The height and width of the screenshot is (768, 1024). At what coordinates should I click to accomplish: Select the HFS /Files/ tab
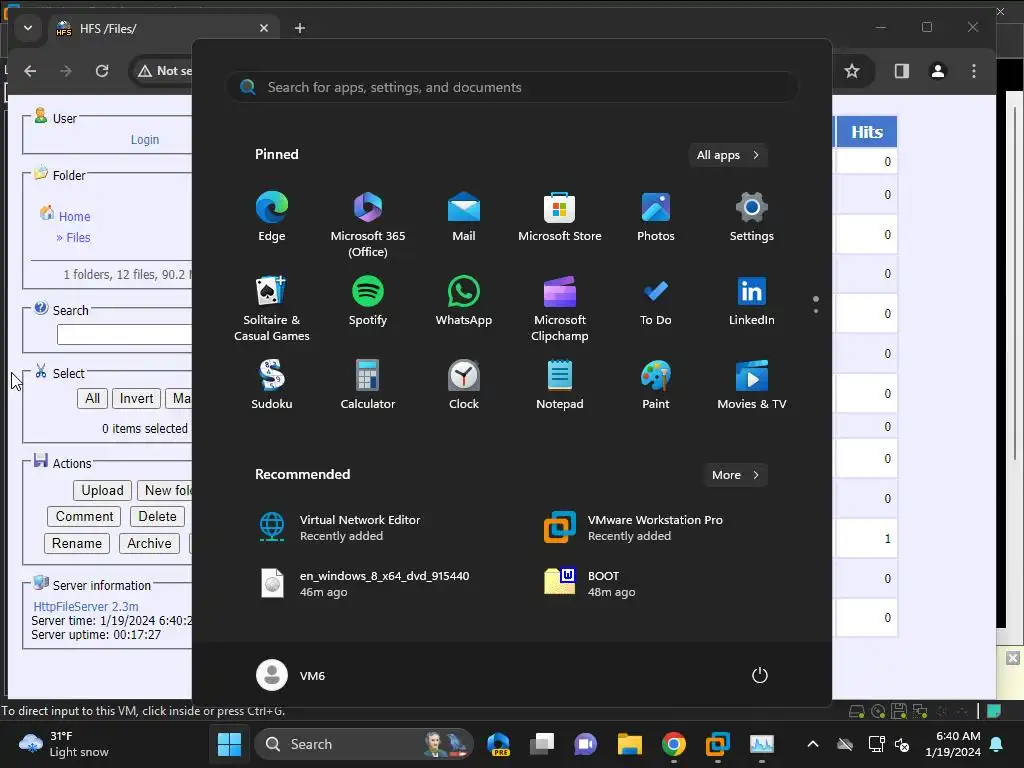[162, 28]
